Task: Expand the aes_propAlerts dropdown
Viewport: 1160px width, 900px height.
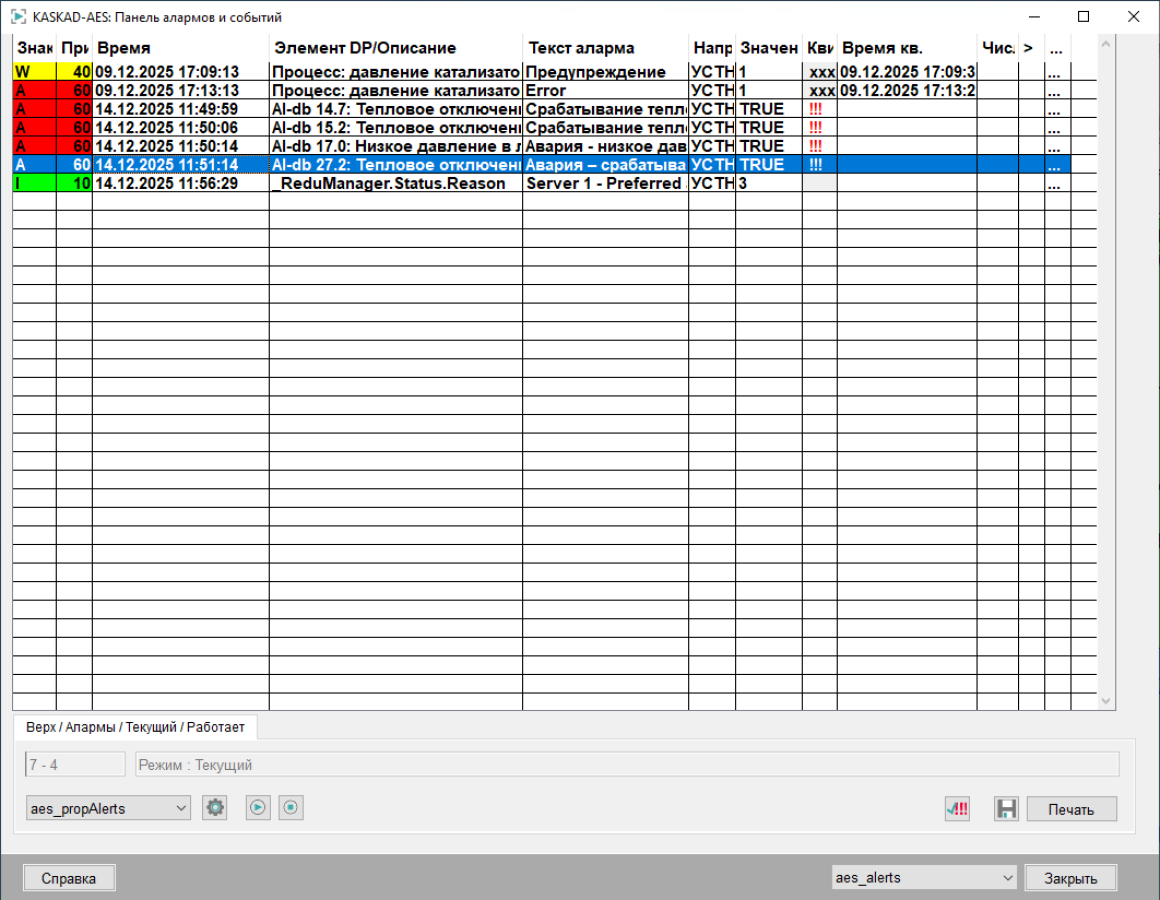Action: coord(108,808)
